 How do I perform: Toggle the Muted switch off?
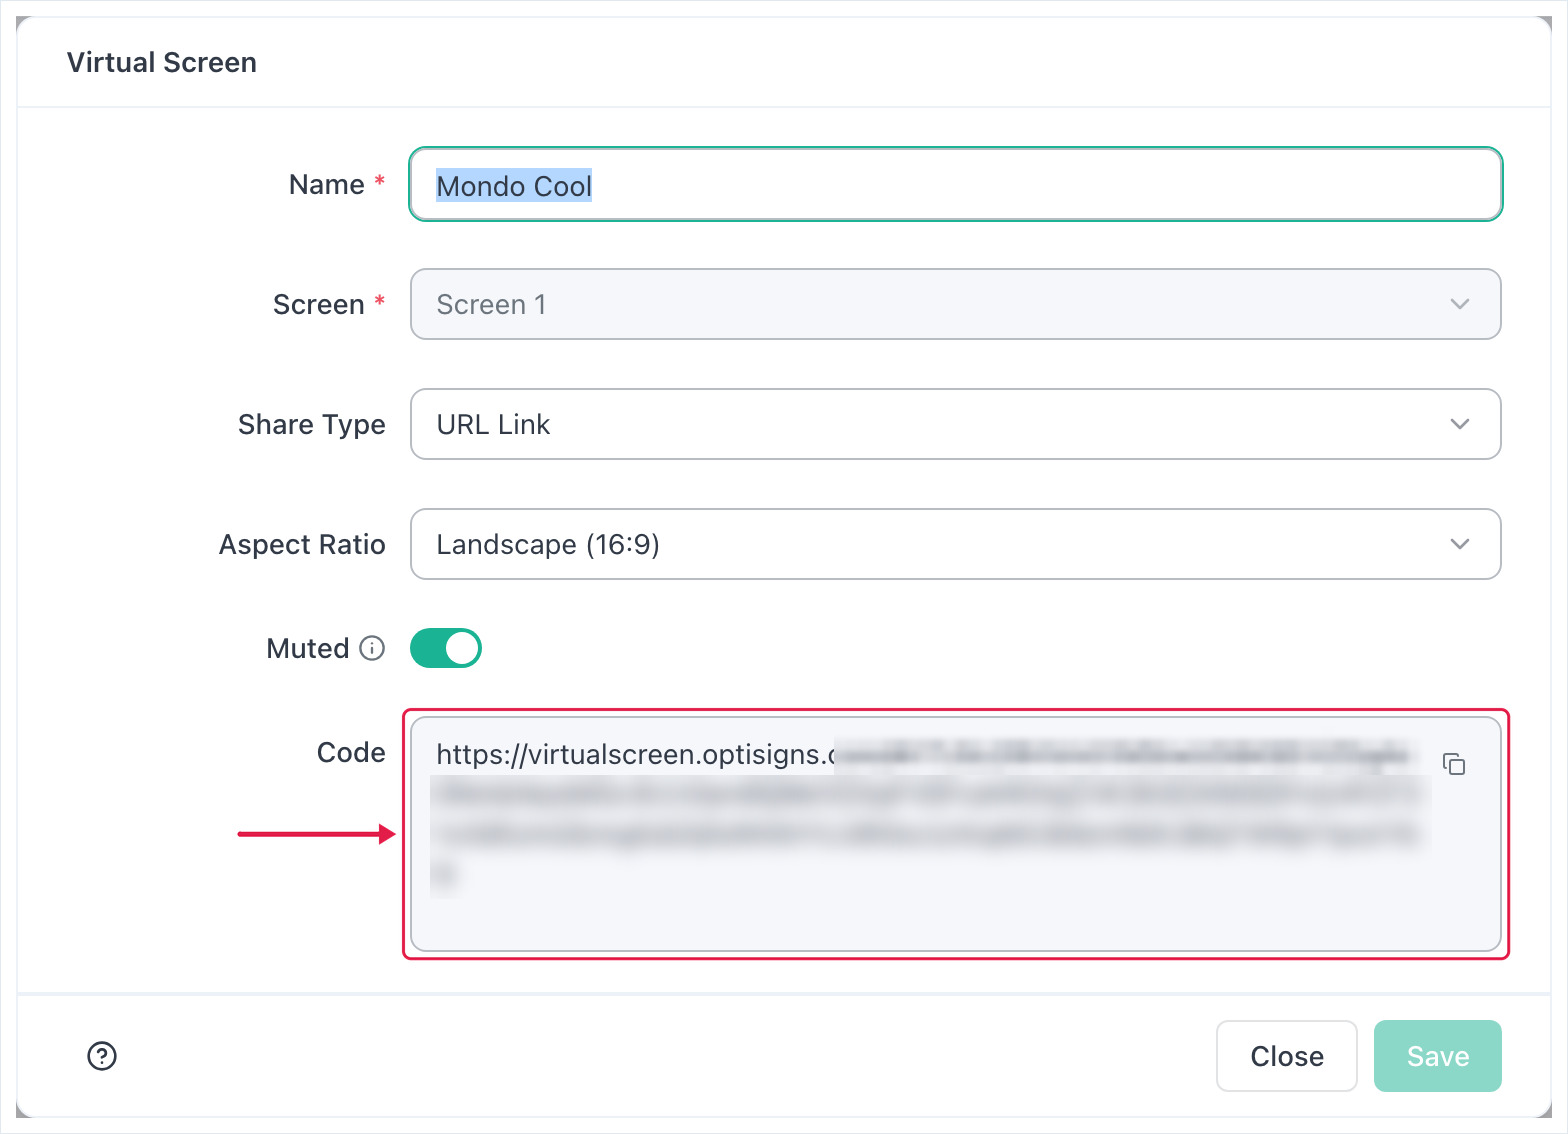point(446,648)
